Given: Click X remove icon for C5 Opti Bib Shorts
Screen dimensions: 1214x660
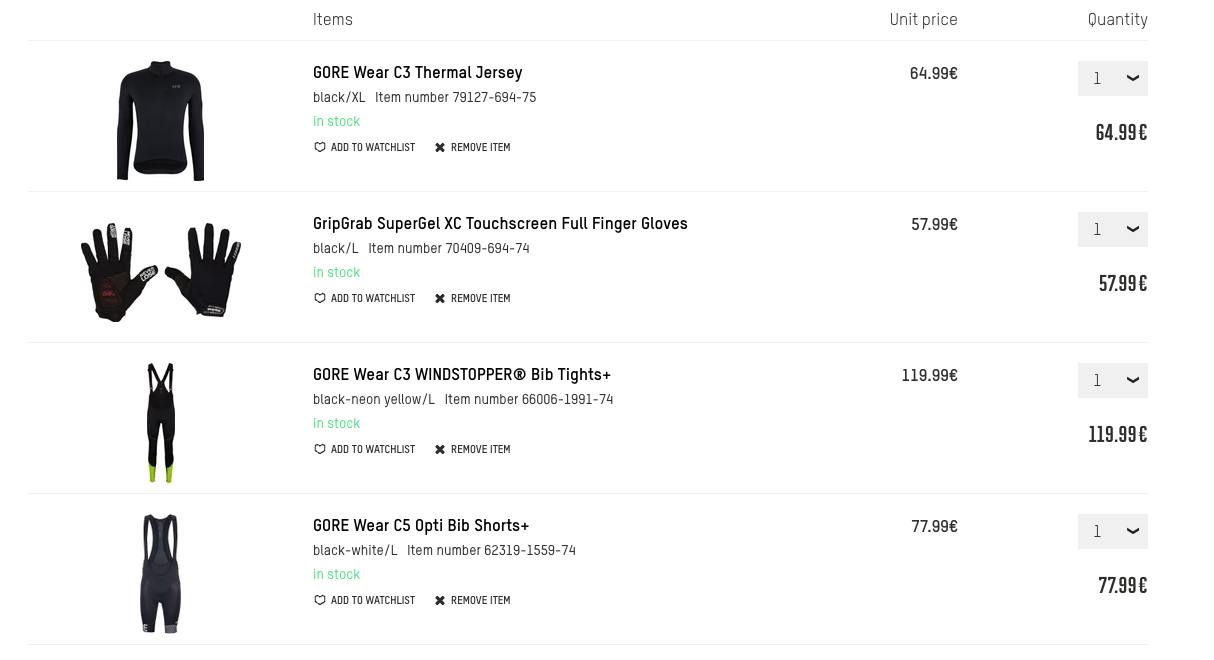Looking at the screenshot, I should [440, 601].
